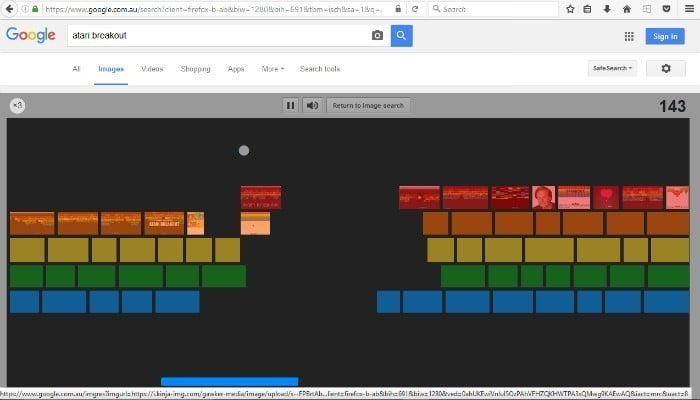
Task: Reload the page with the refresh icon
Action: (415, 9)
